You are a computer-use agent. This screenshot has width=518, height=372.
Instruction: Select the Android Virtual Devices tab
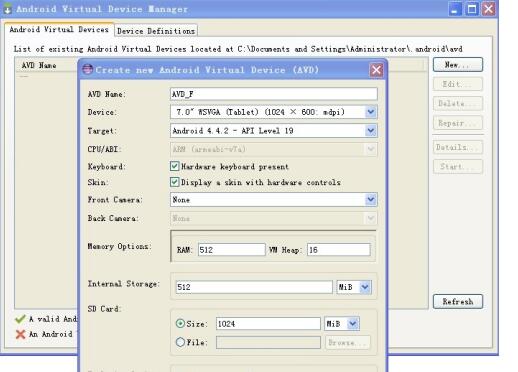(59, 30)
